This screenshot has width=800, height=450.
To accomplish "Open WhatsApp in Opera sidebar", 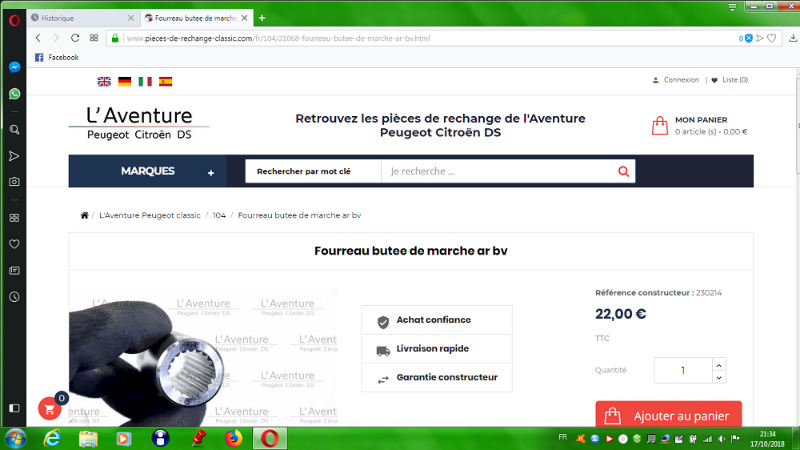I will [14, 94].
